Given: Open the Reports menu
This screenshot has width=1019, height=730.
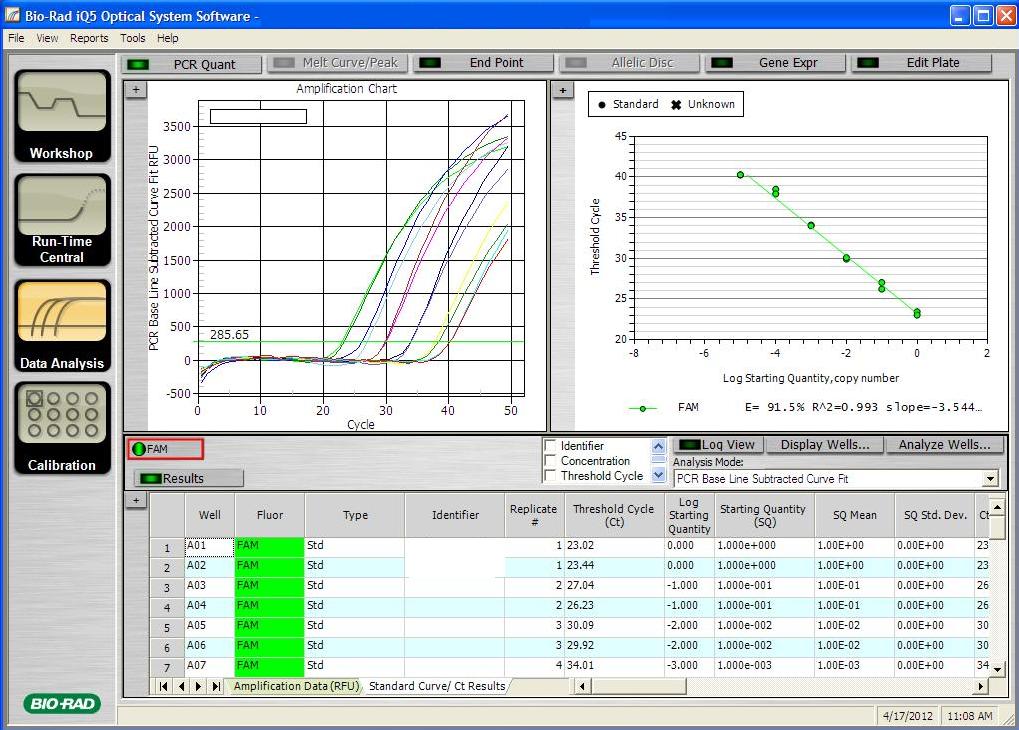Looking at the screenshot, I should tap(89, 38).
